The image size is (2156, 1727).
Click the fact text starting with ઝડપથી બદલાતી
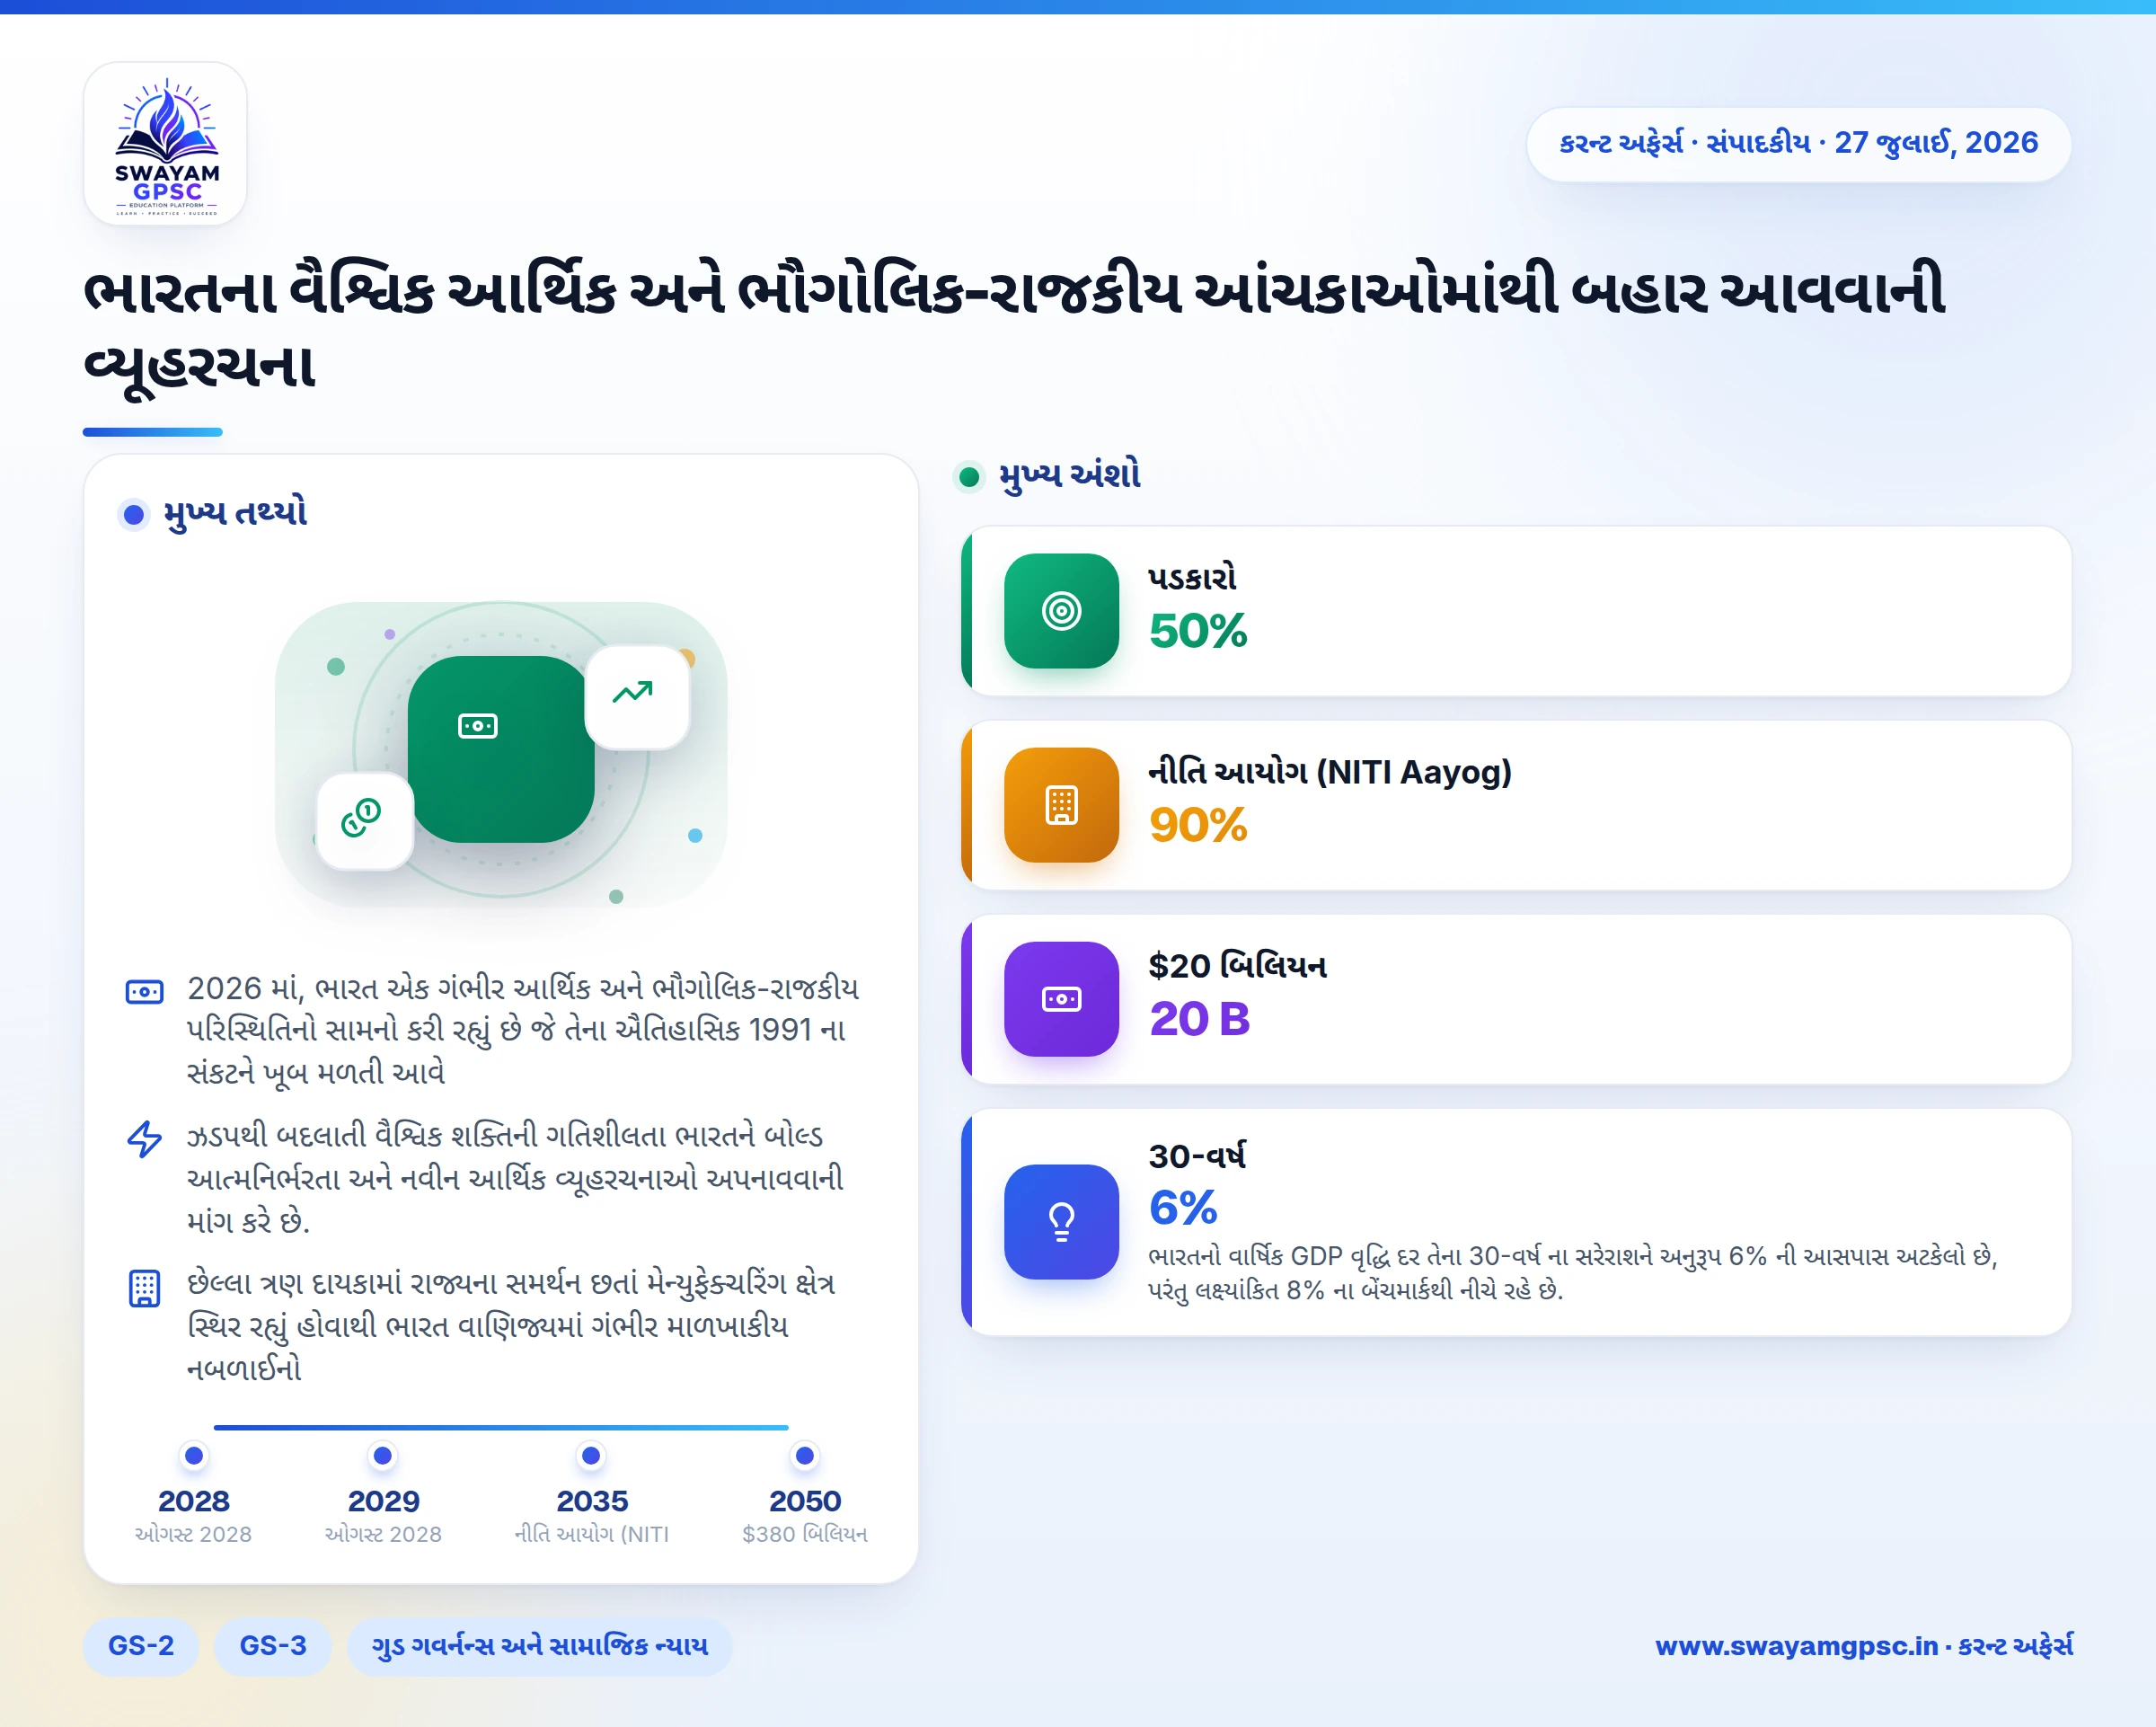pos(515,1178)
